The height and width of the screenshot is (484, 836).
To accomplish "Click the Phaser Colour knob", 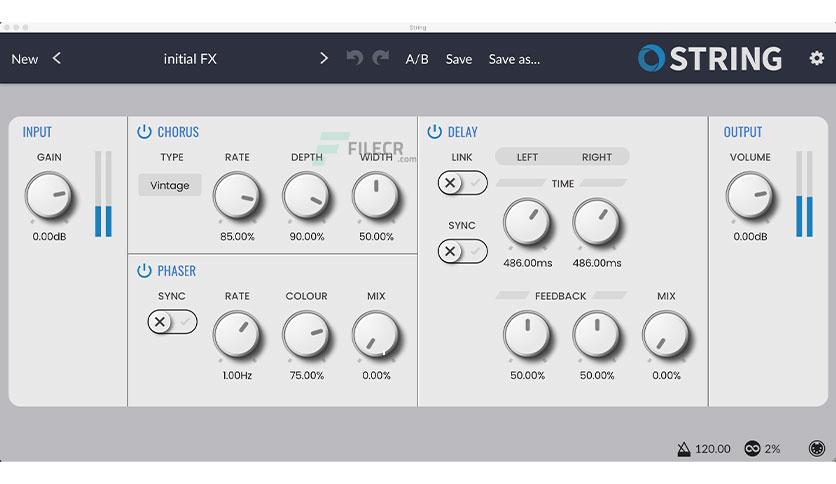I will 306,335.
